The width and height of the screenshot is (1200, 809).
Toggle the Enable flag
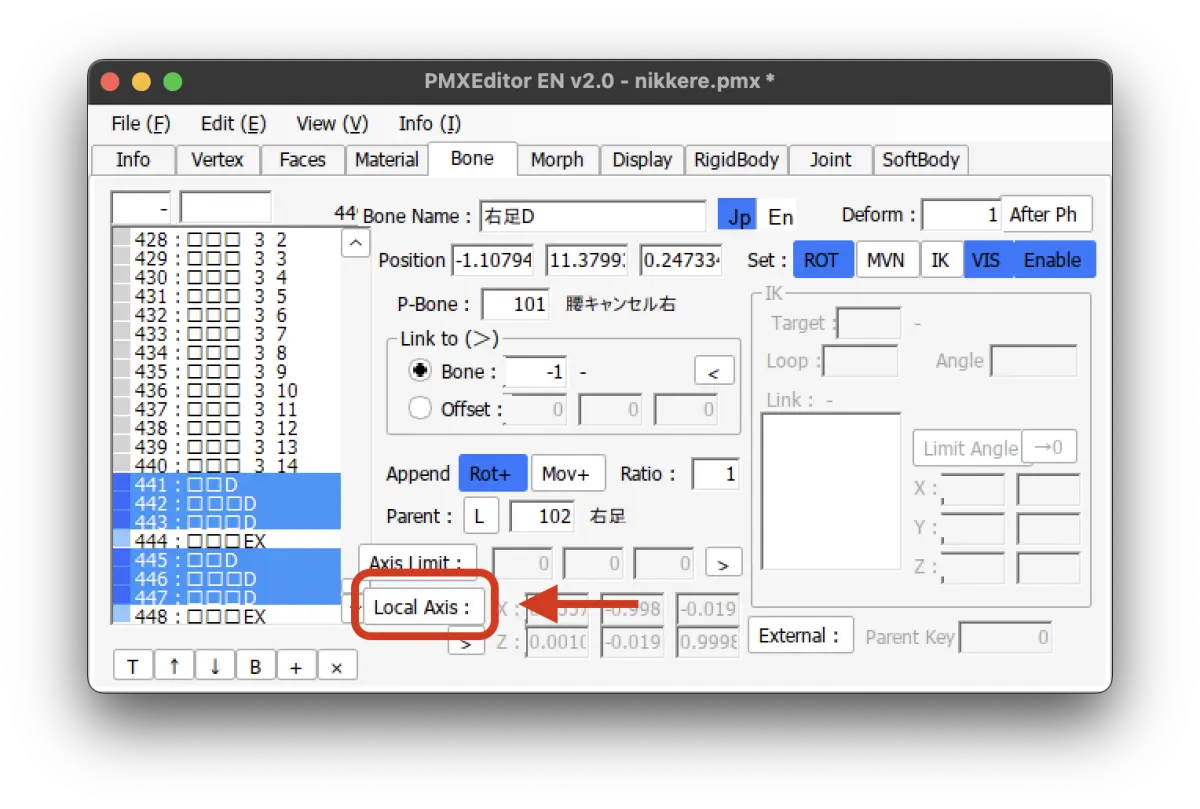pyautogui.click(x=1052, y=260)
